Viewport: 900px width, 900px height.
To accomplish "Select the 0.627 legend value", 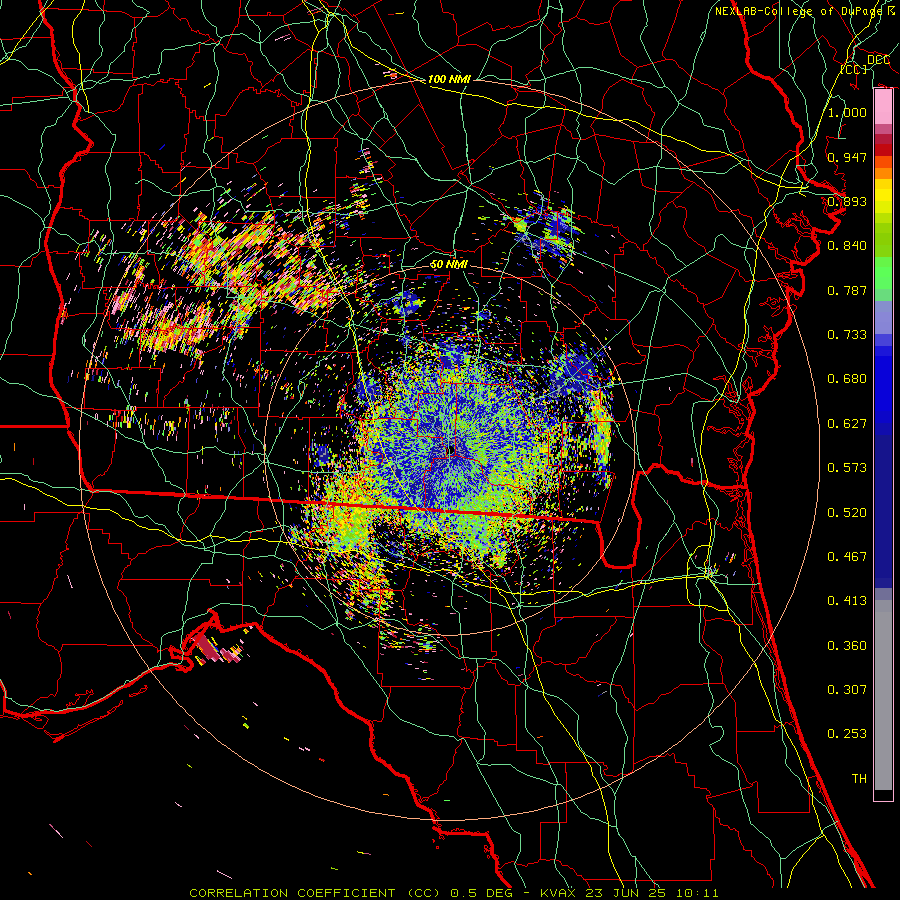I will (x=847, y=424).
